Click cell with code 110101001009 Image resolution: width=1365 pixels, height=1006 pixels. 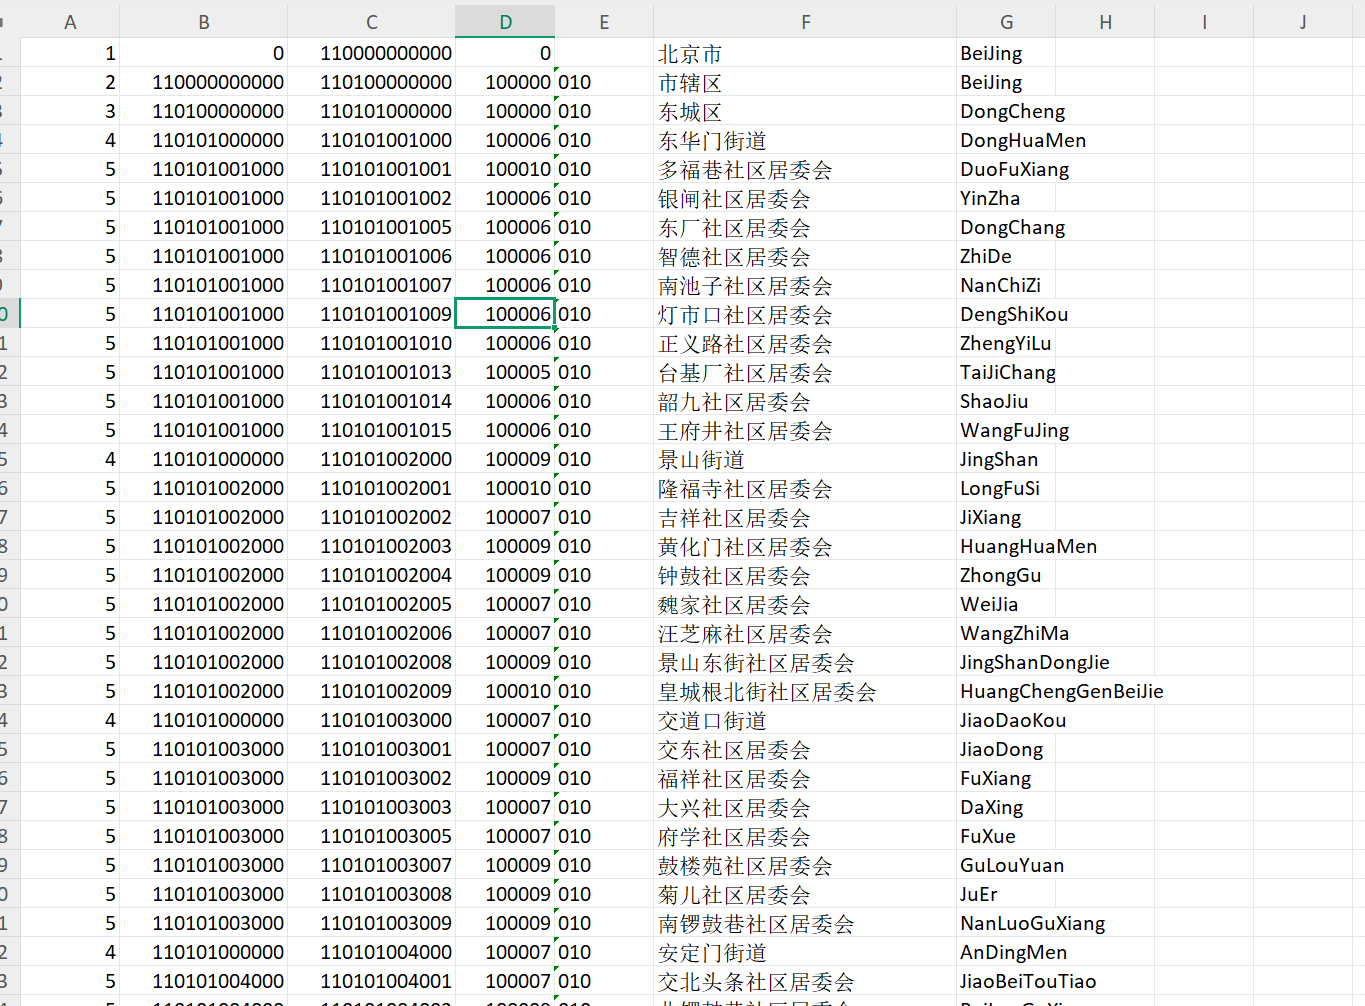371,314
